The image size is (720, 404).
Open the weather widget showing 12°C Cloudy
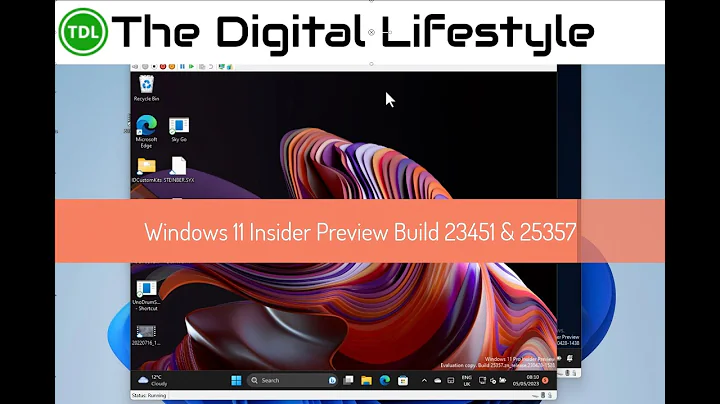153,380
